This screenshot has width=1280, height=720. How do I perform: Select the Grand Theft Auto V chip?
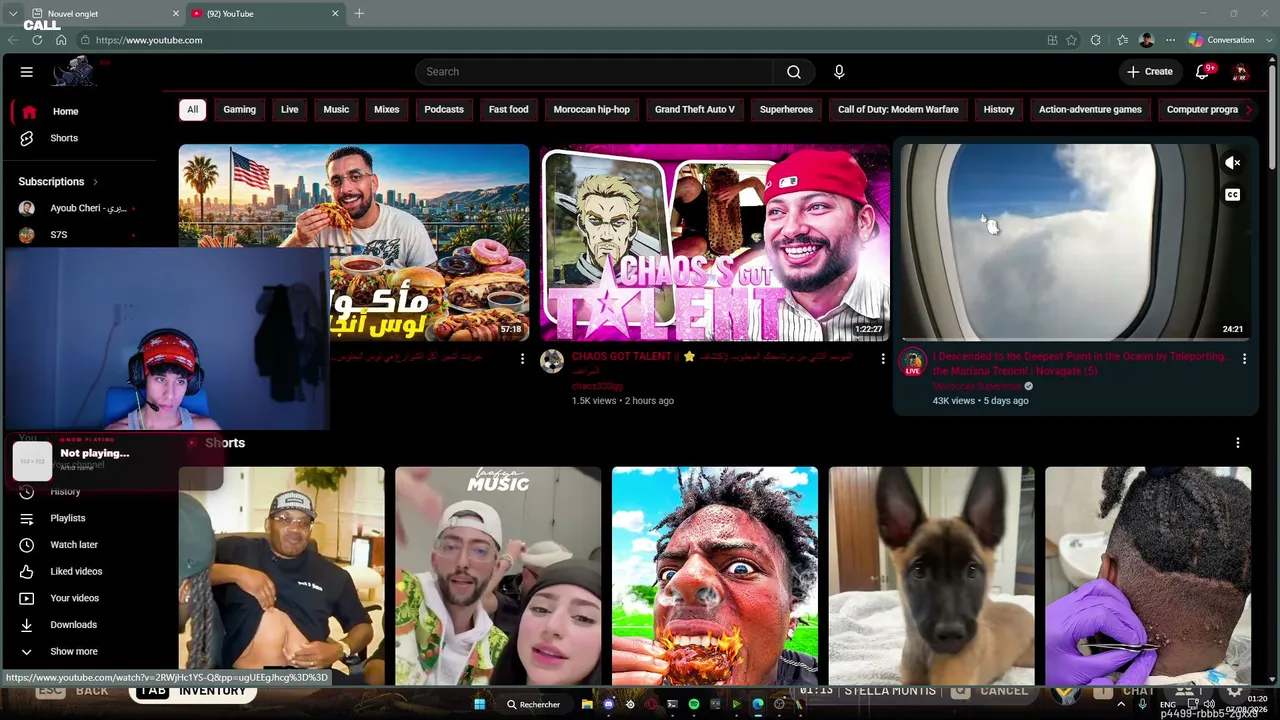(695, 110)
